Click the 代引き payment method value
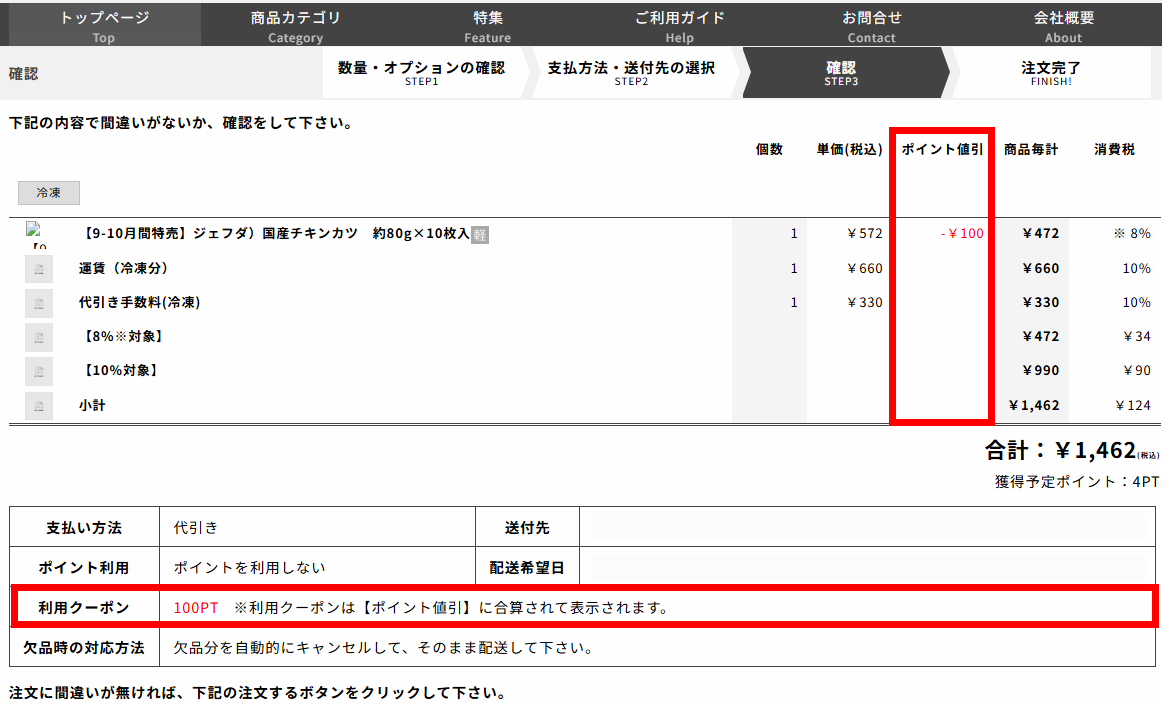The image size is (1162, 709). (196, 527)
